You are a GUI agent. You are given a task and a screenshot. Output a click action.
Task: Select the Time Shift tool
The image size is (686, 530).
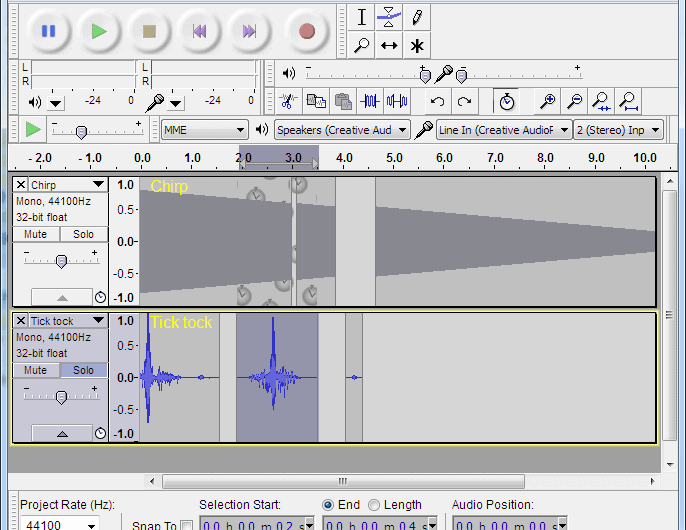click(x=388, y=46)
